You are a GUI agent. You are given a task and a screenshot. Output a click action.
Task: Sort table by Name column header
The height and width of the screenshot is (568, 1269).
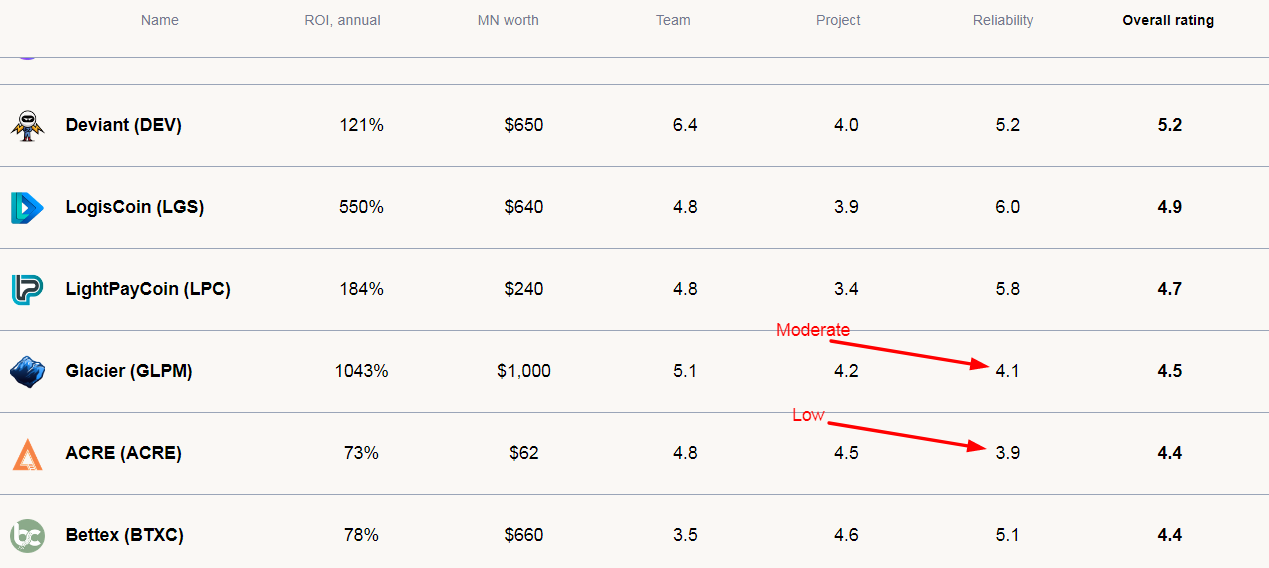point(160,20)
